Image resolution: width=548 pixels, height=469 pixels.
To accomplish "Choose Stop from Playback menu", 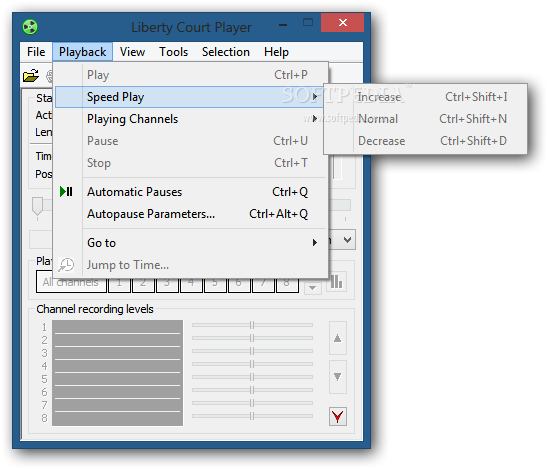I will tap(191, 163).
